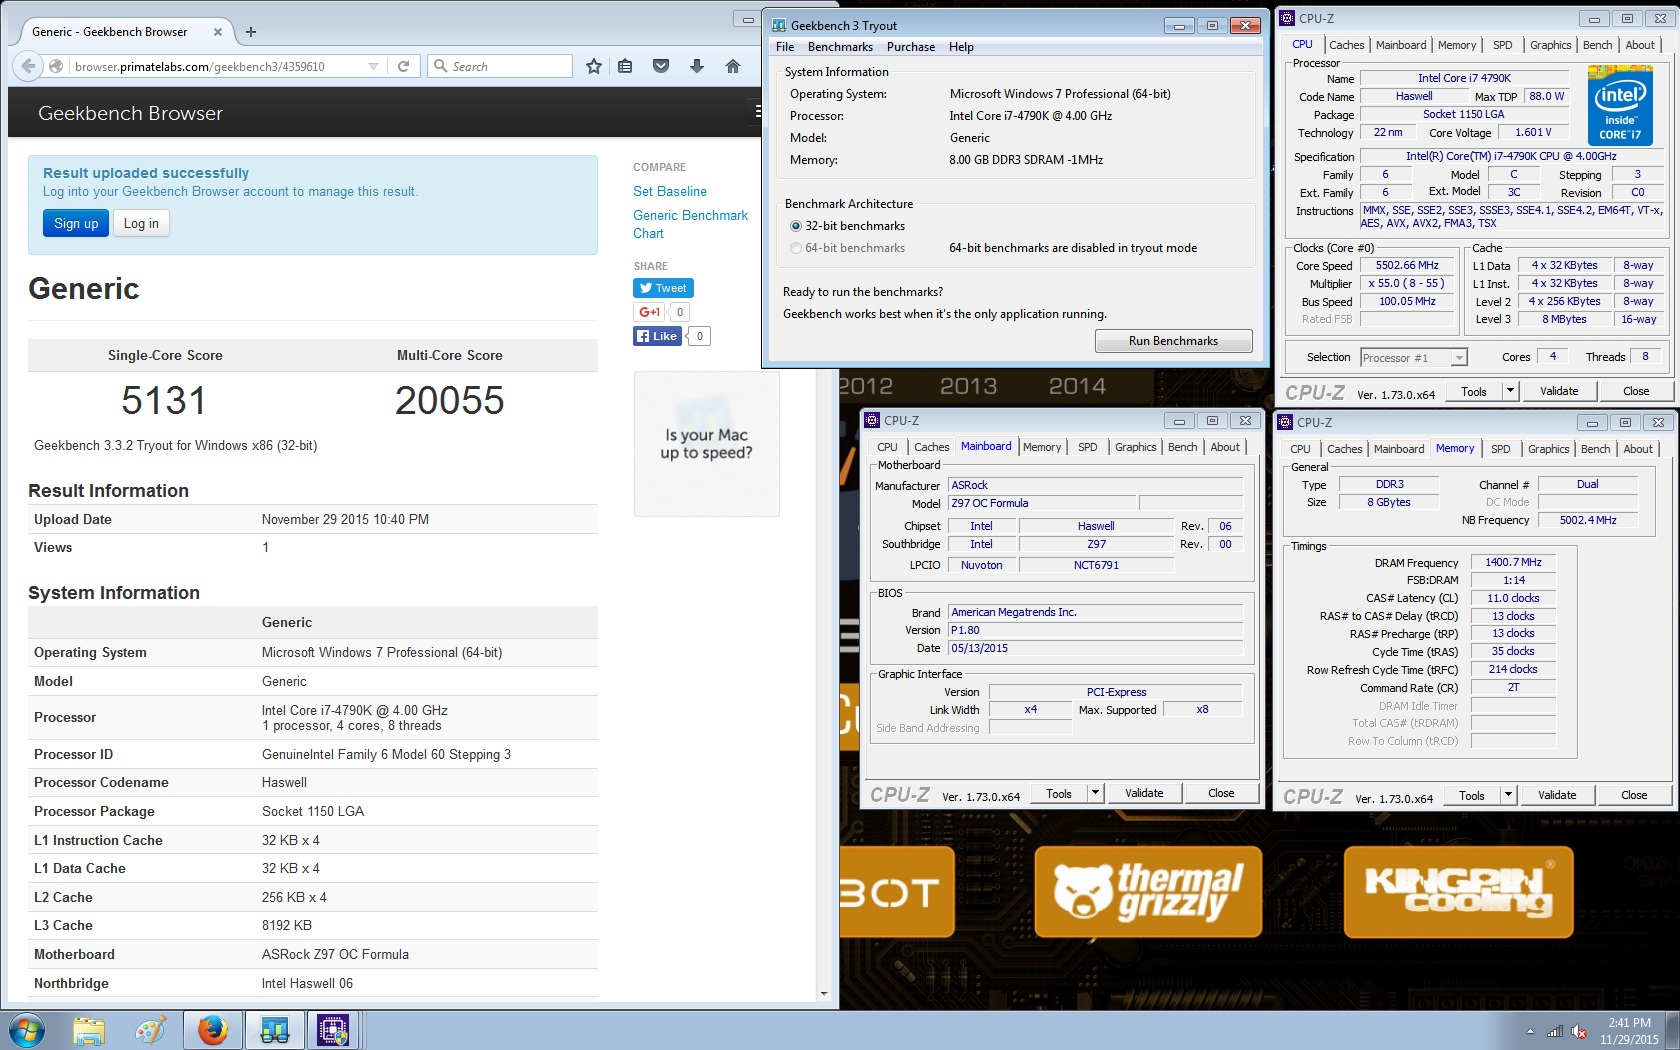
Task: Click the Firefox back arrow button
Action: pos(28,66)
